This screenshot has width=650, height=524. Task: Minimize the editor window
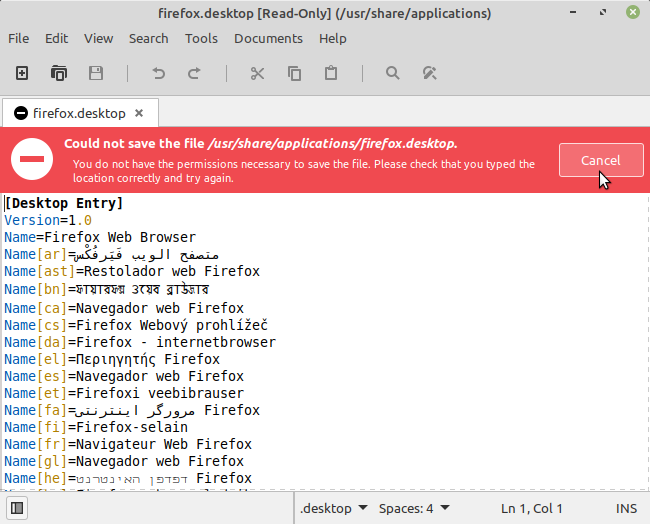click(x=573, y=12)
